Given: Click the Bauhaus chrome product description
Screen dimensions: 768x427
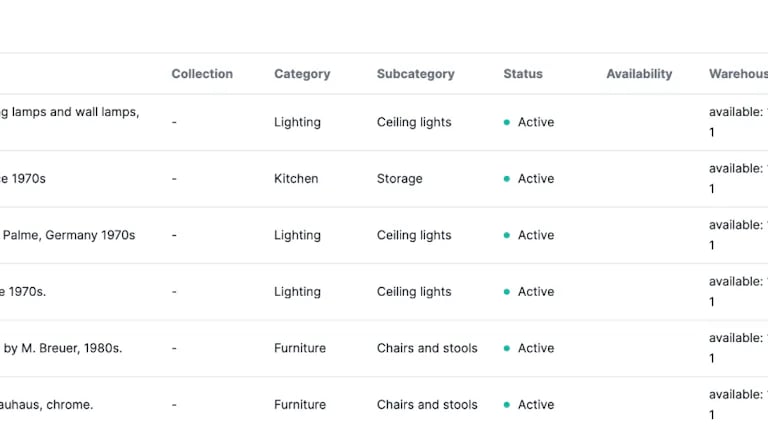Looking at the screenshot, I should (47, 405).
